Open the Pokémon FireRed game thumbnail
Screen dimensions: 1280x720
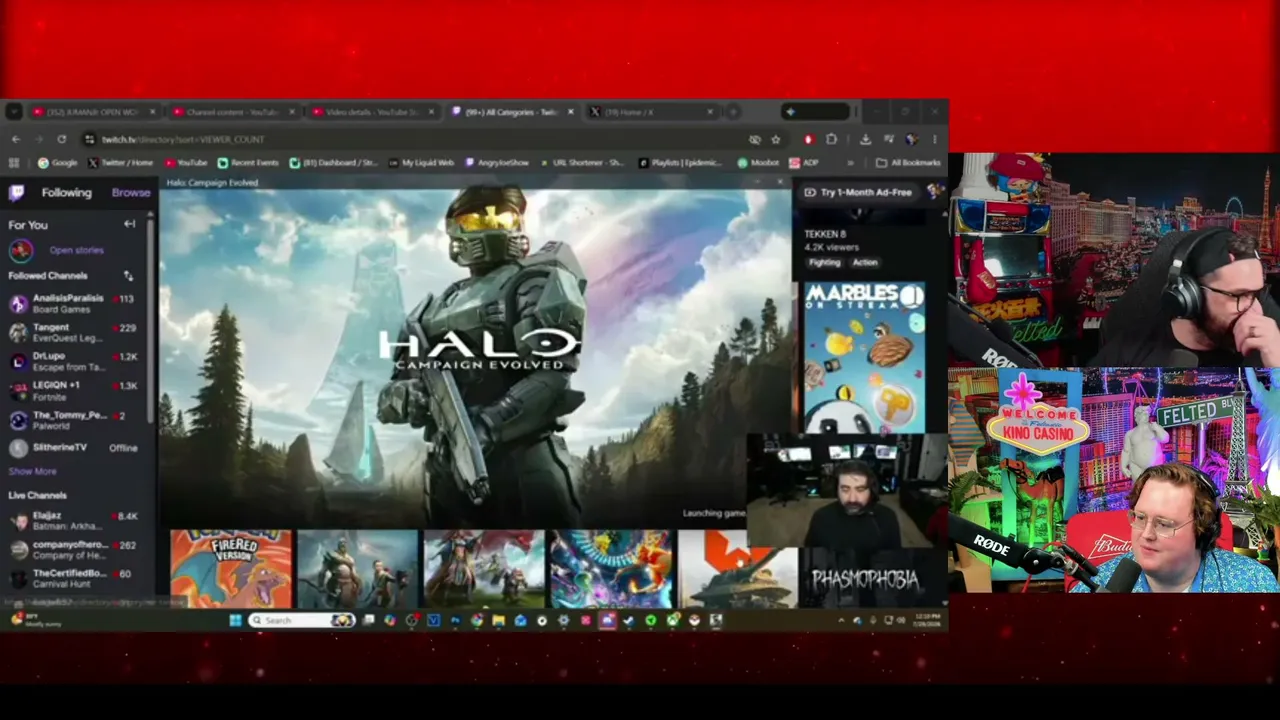click(x=231, y=569)
